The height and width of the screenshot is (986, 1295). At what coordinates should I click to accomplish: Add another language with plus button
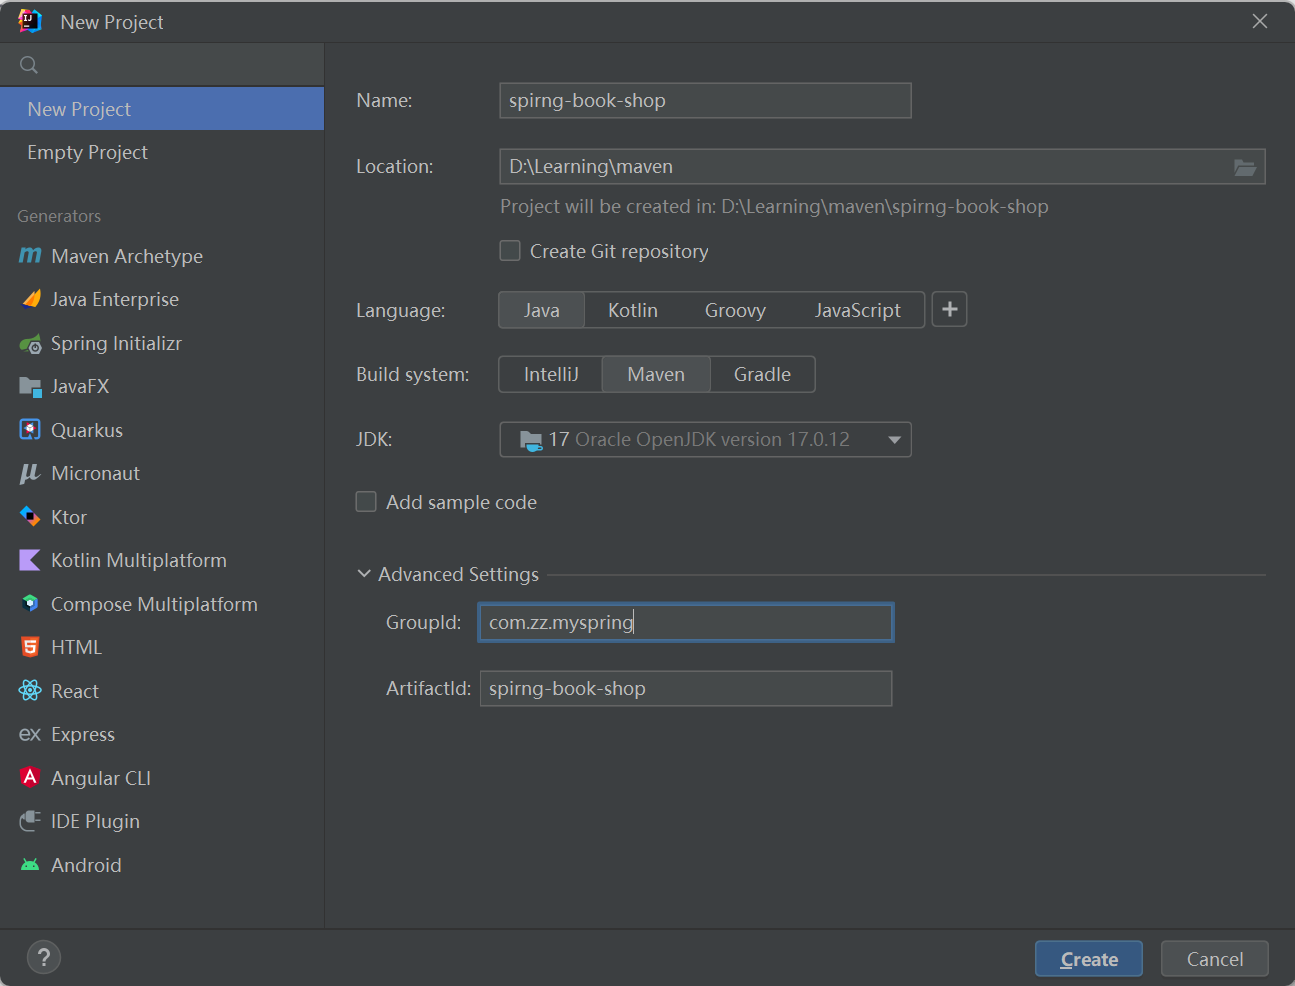click(x=950, y=310)
